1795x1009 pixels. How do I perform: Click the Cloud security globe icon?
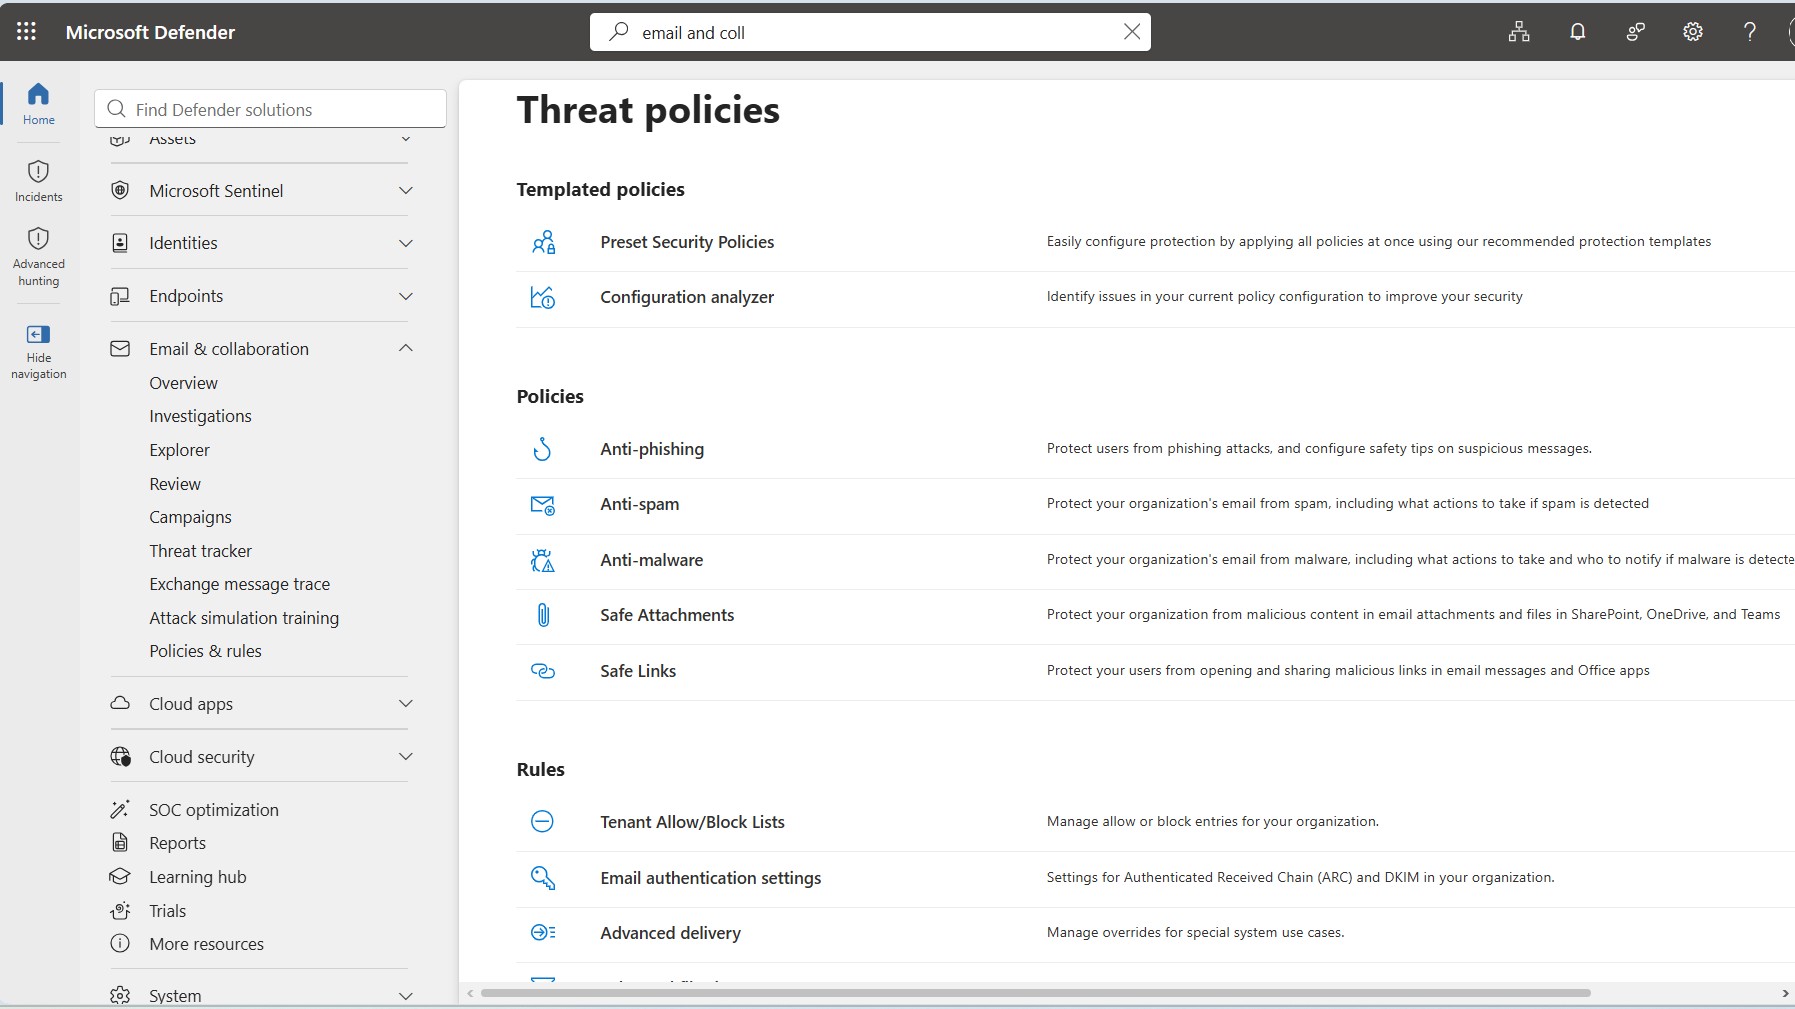coord(120,757)
